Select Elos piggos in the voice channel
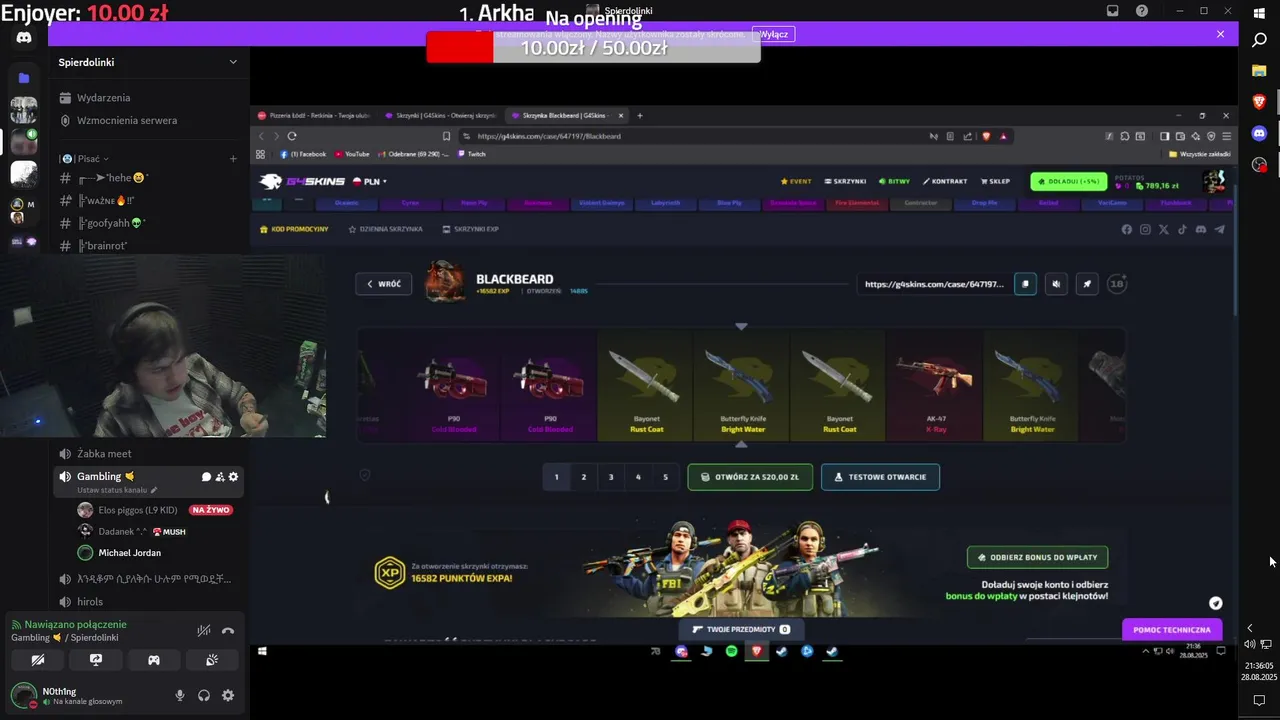 (137, 510)
